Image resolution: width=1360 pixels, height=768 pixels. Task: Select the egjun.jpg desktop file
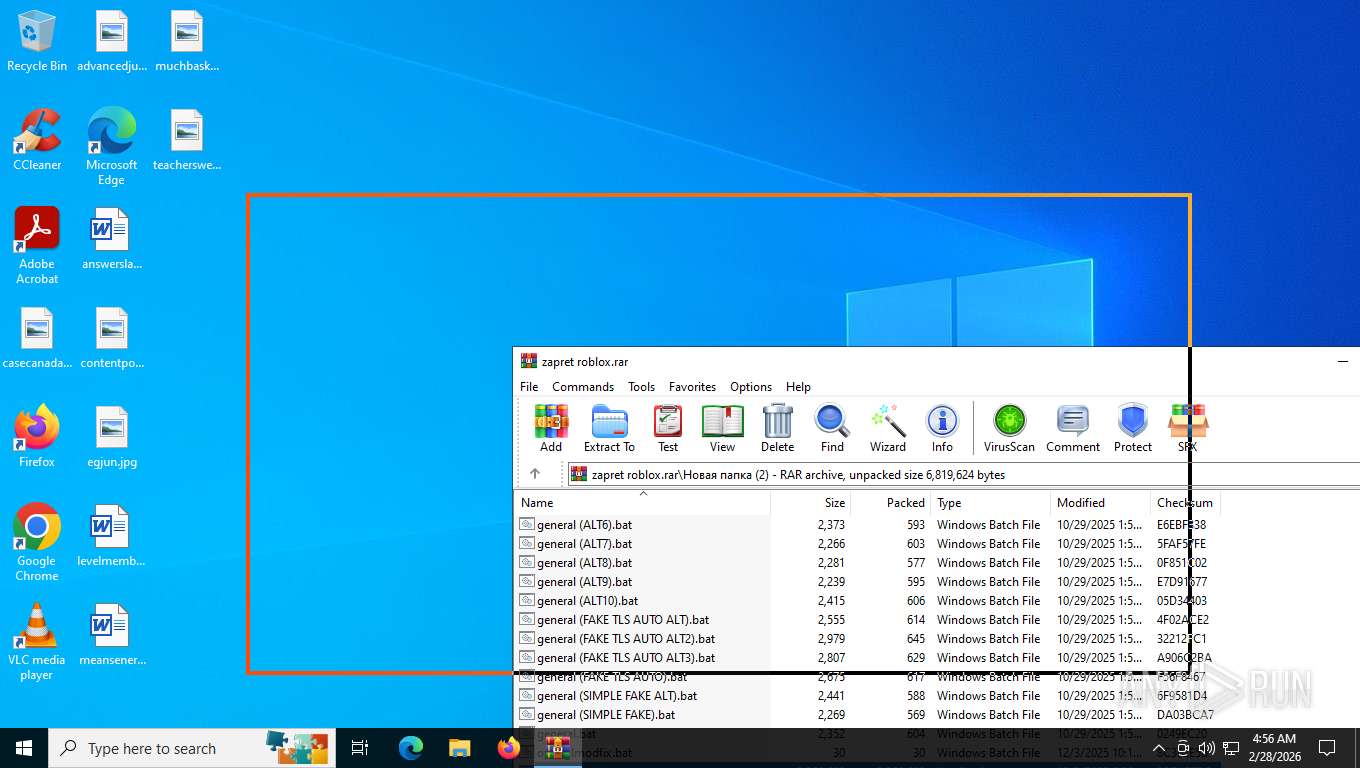coord(111,437)
